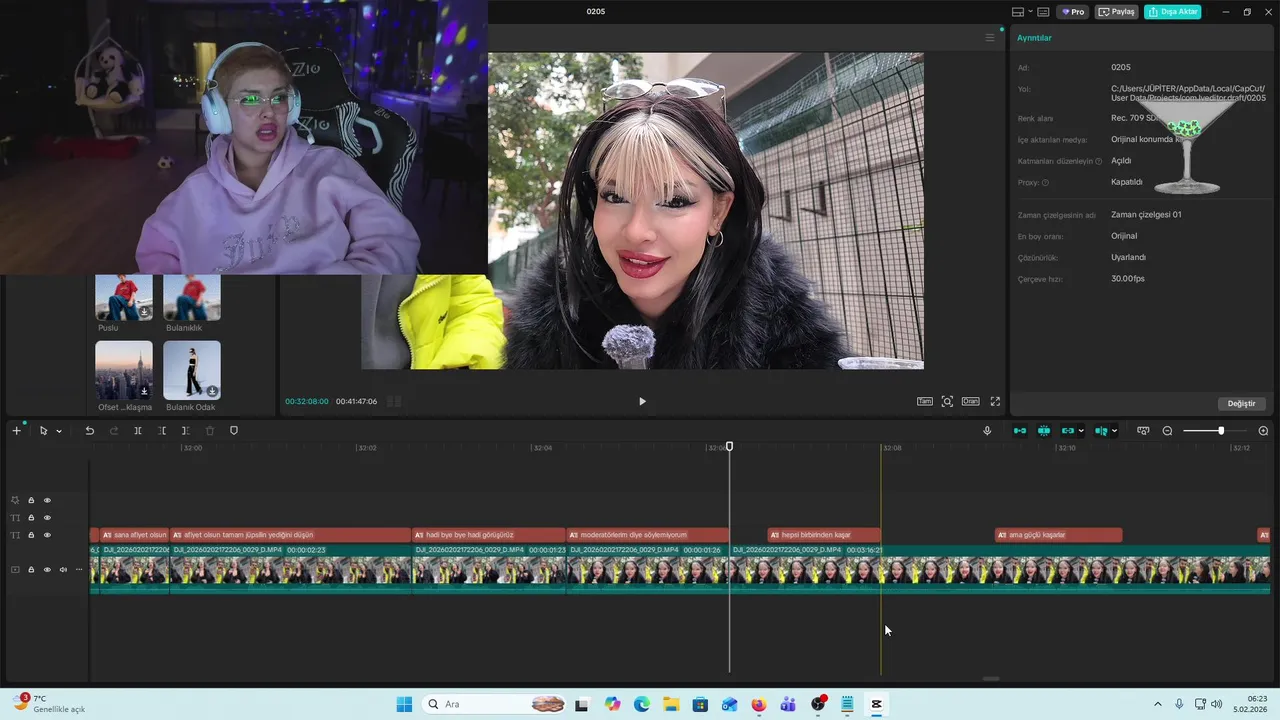Click the main video track cover icon
1280x720 pixels.
(15, 570)
